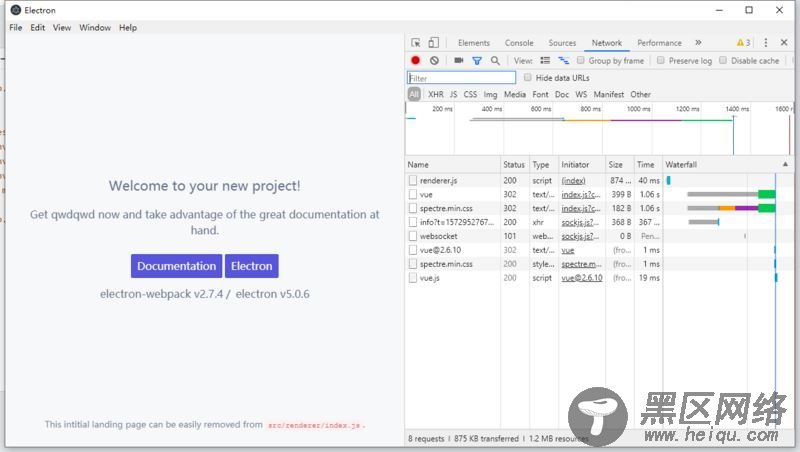This screenshot has height=452, width=800.
Task: Open network search with magnifier icon
Action: click(x=495, y=60)
